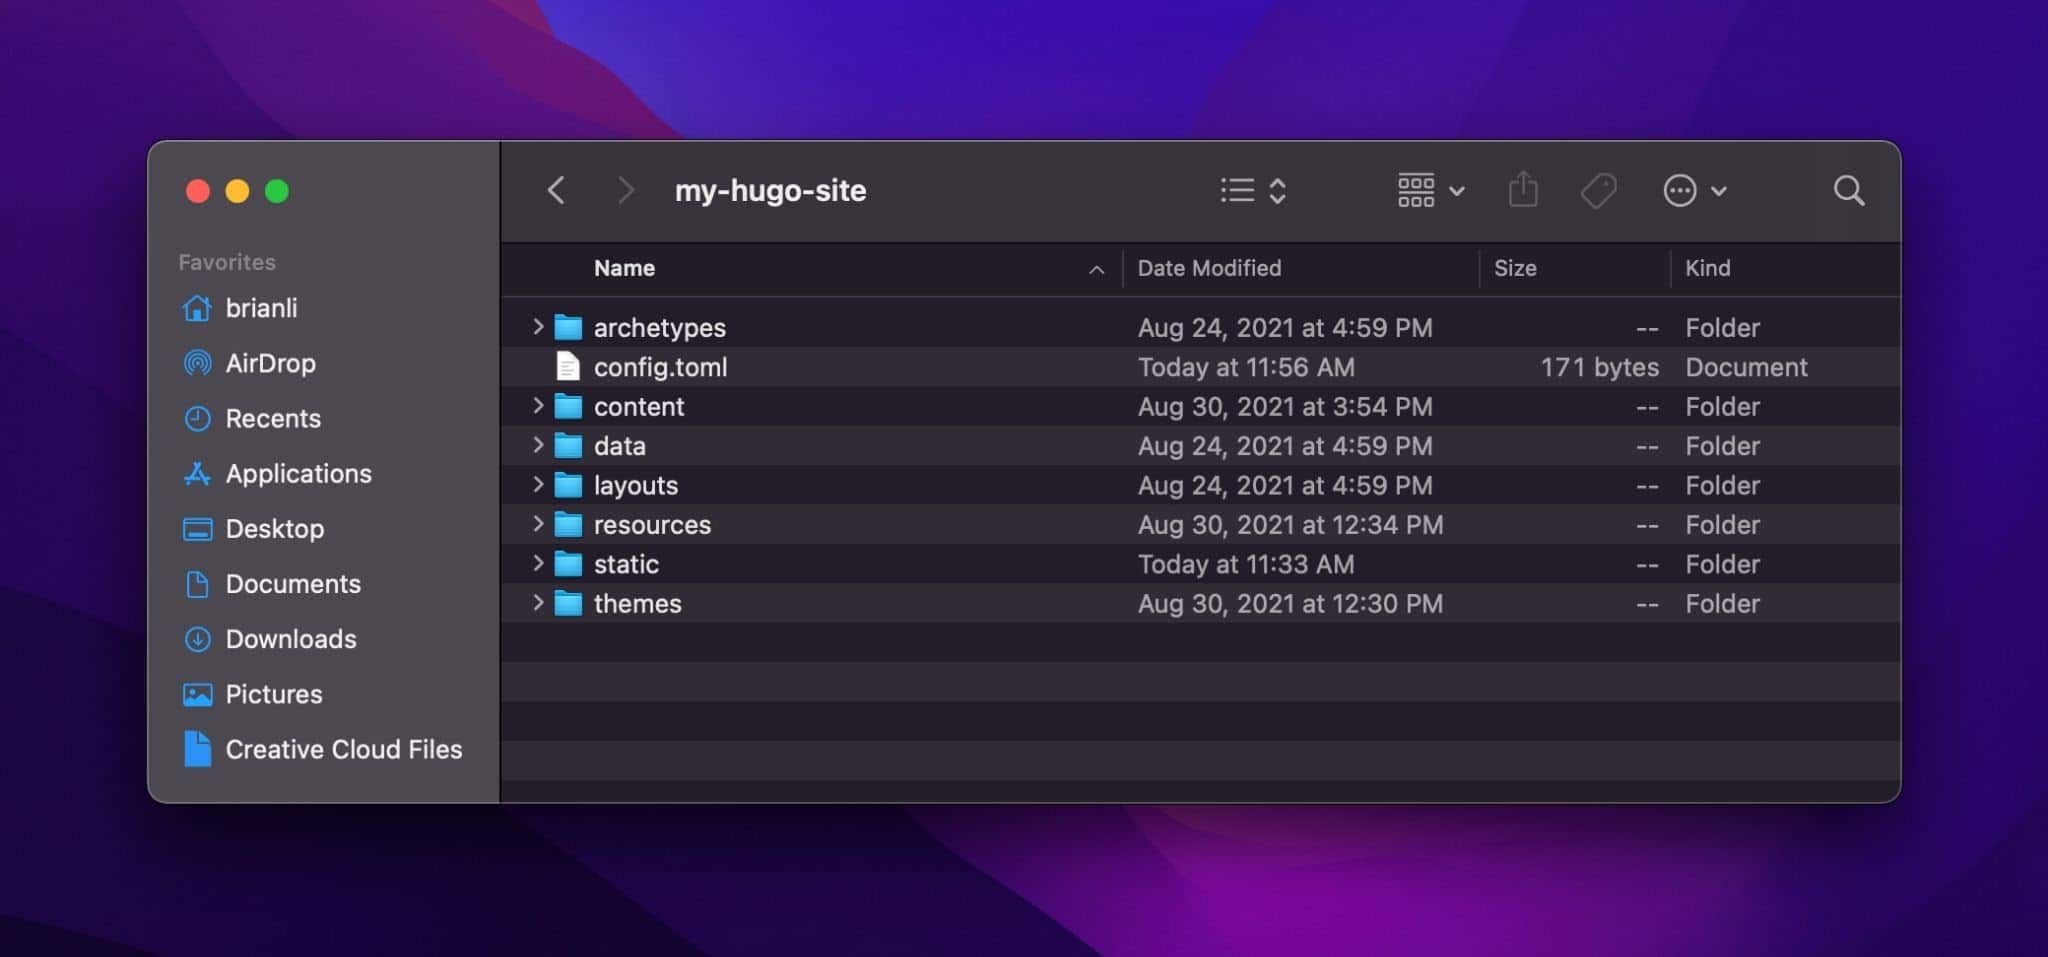2048x957 pixels.
Task: Open the Tags icon in the toolbar
Action: point(1597,190)
